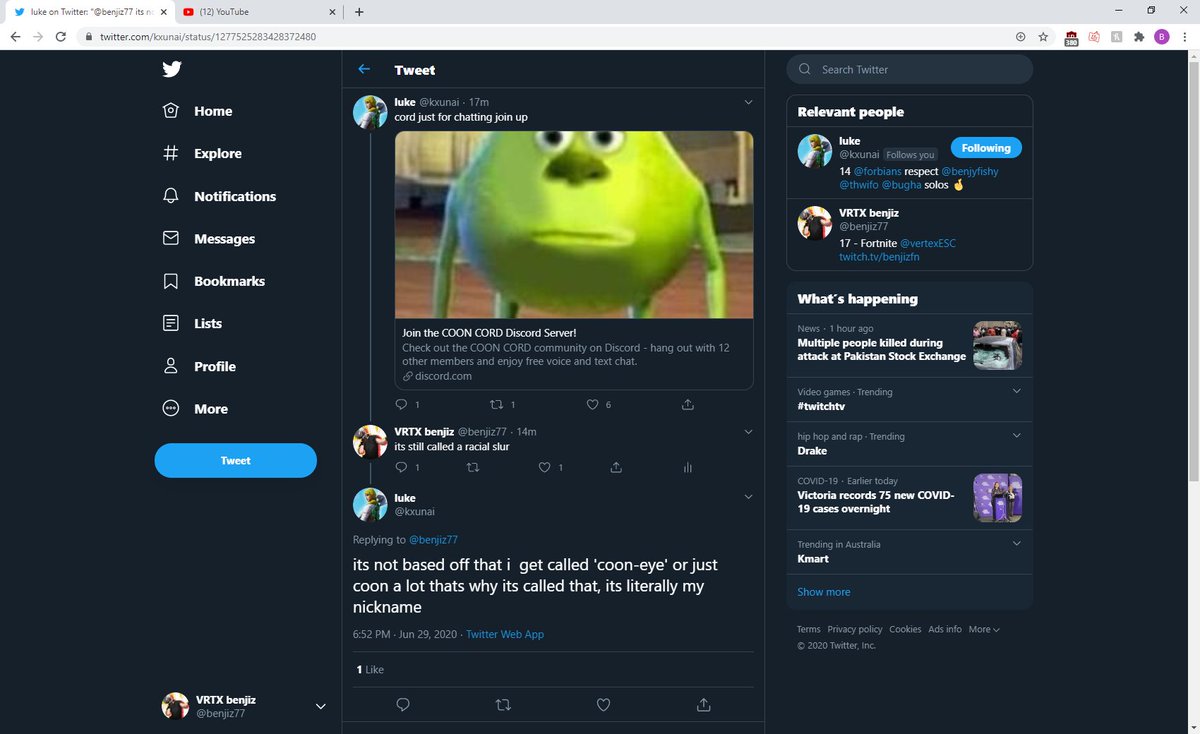Like the VRTX benjiz reply
Viewport: 1200px width, 734px height.
(545, 467)
